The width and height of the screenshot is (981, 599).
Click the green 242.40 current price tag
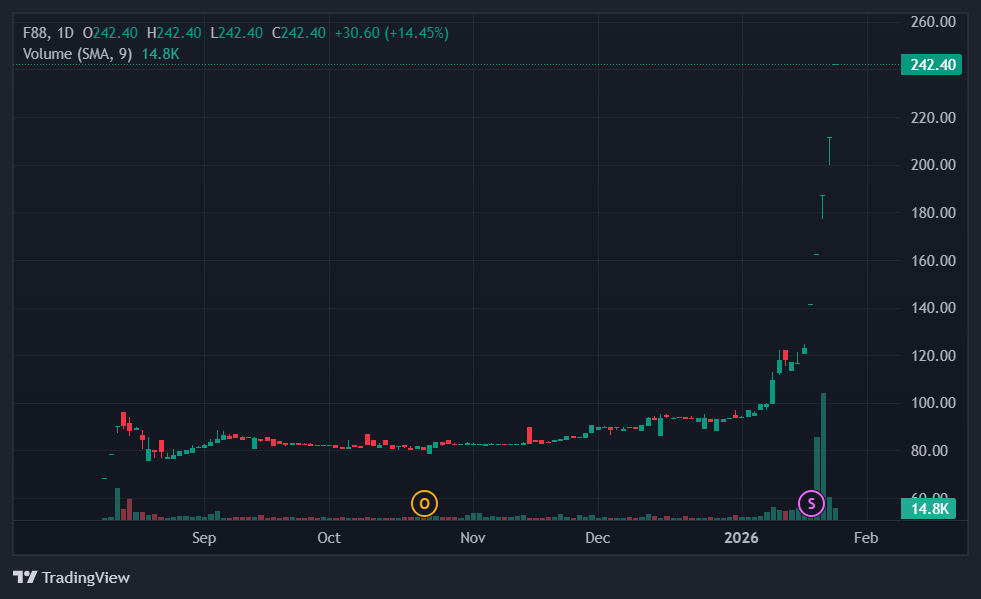pos(930,65)
